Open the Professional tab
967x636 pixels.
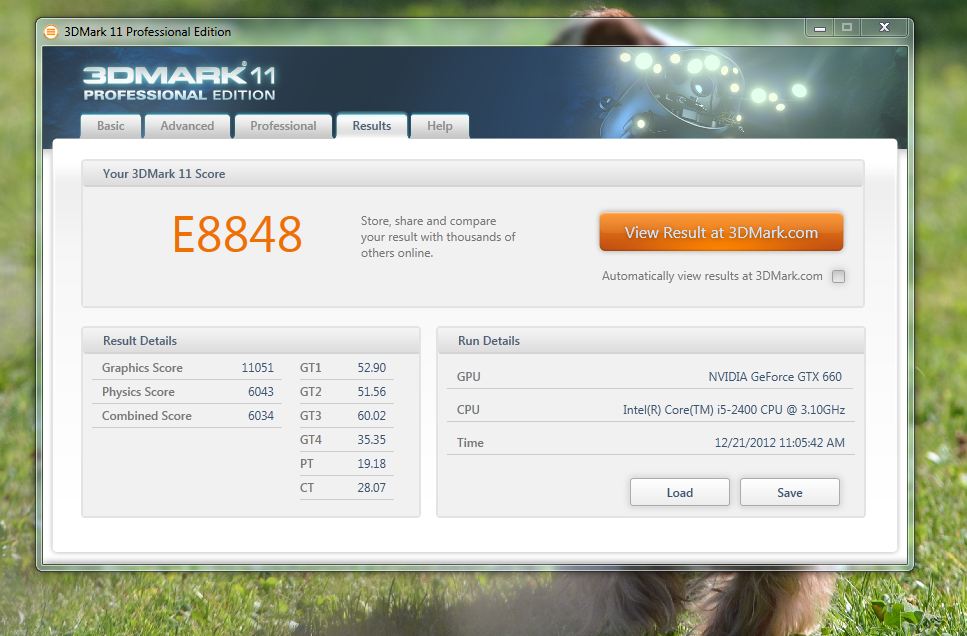pyautogui.click(x=284, y=126)
